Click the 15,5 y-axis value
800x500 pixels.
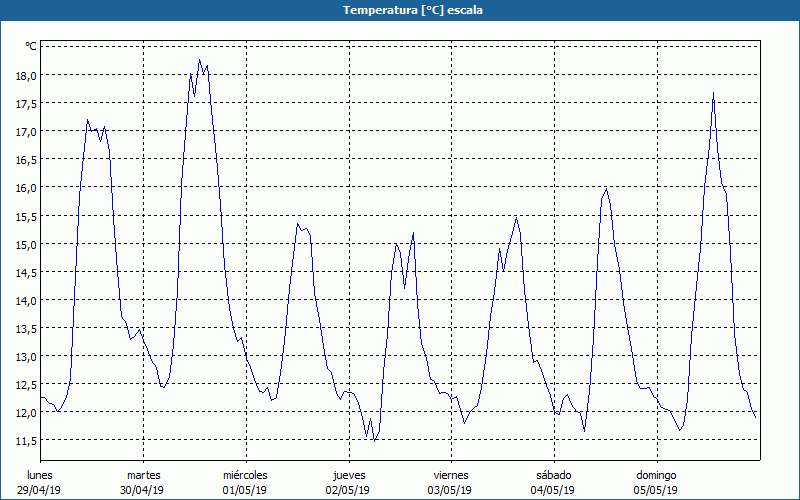click(26, 216)
